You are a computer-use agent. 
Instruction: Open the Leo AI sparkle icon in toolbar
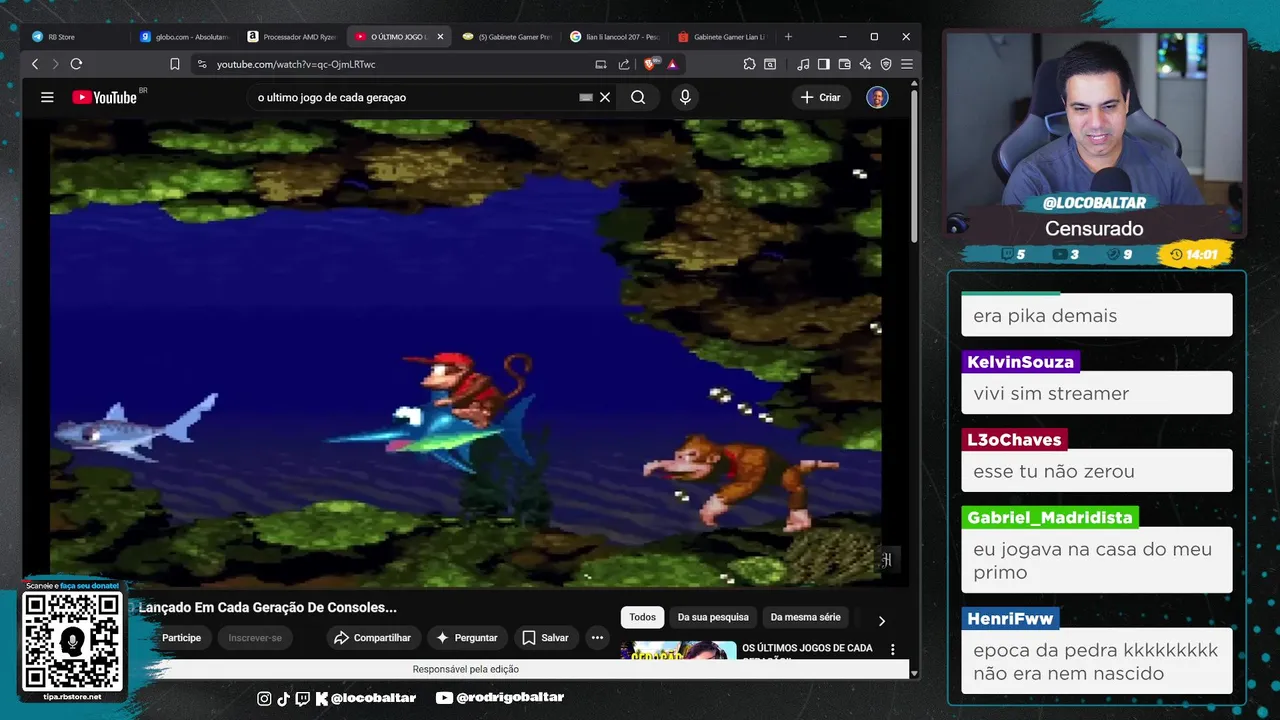(865, 64)
